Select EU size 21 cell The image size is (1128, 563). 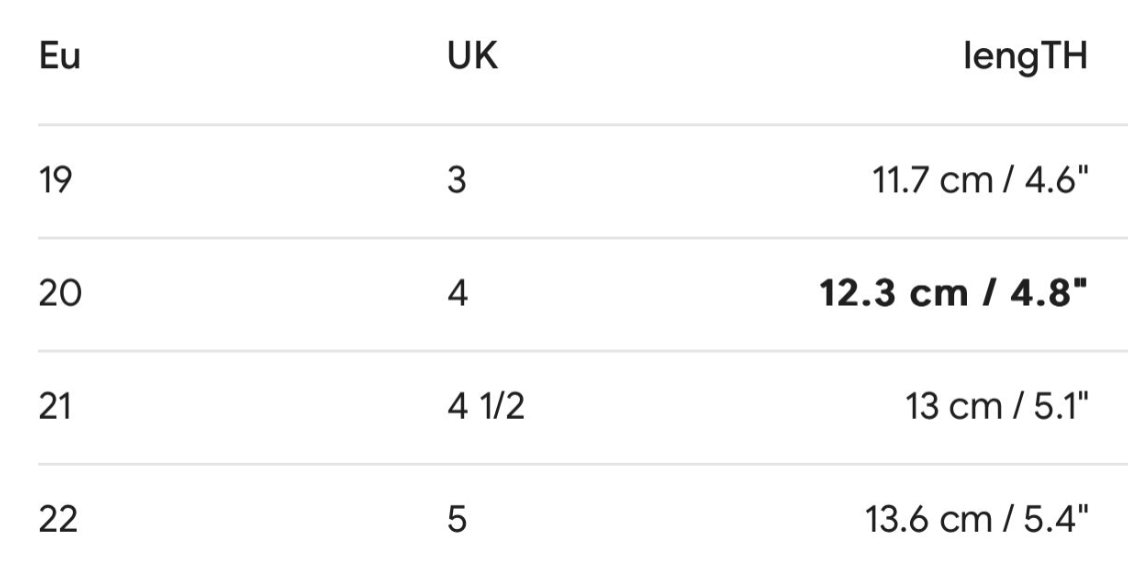point(59,408)
